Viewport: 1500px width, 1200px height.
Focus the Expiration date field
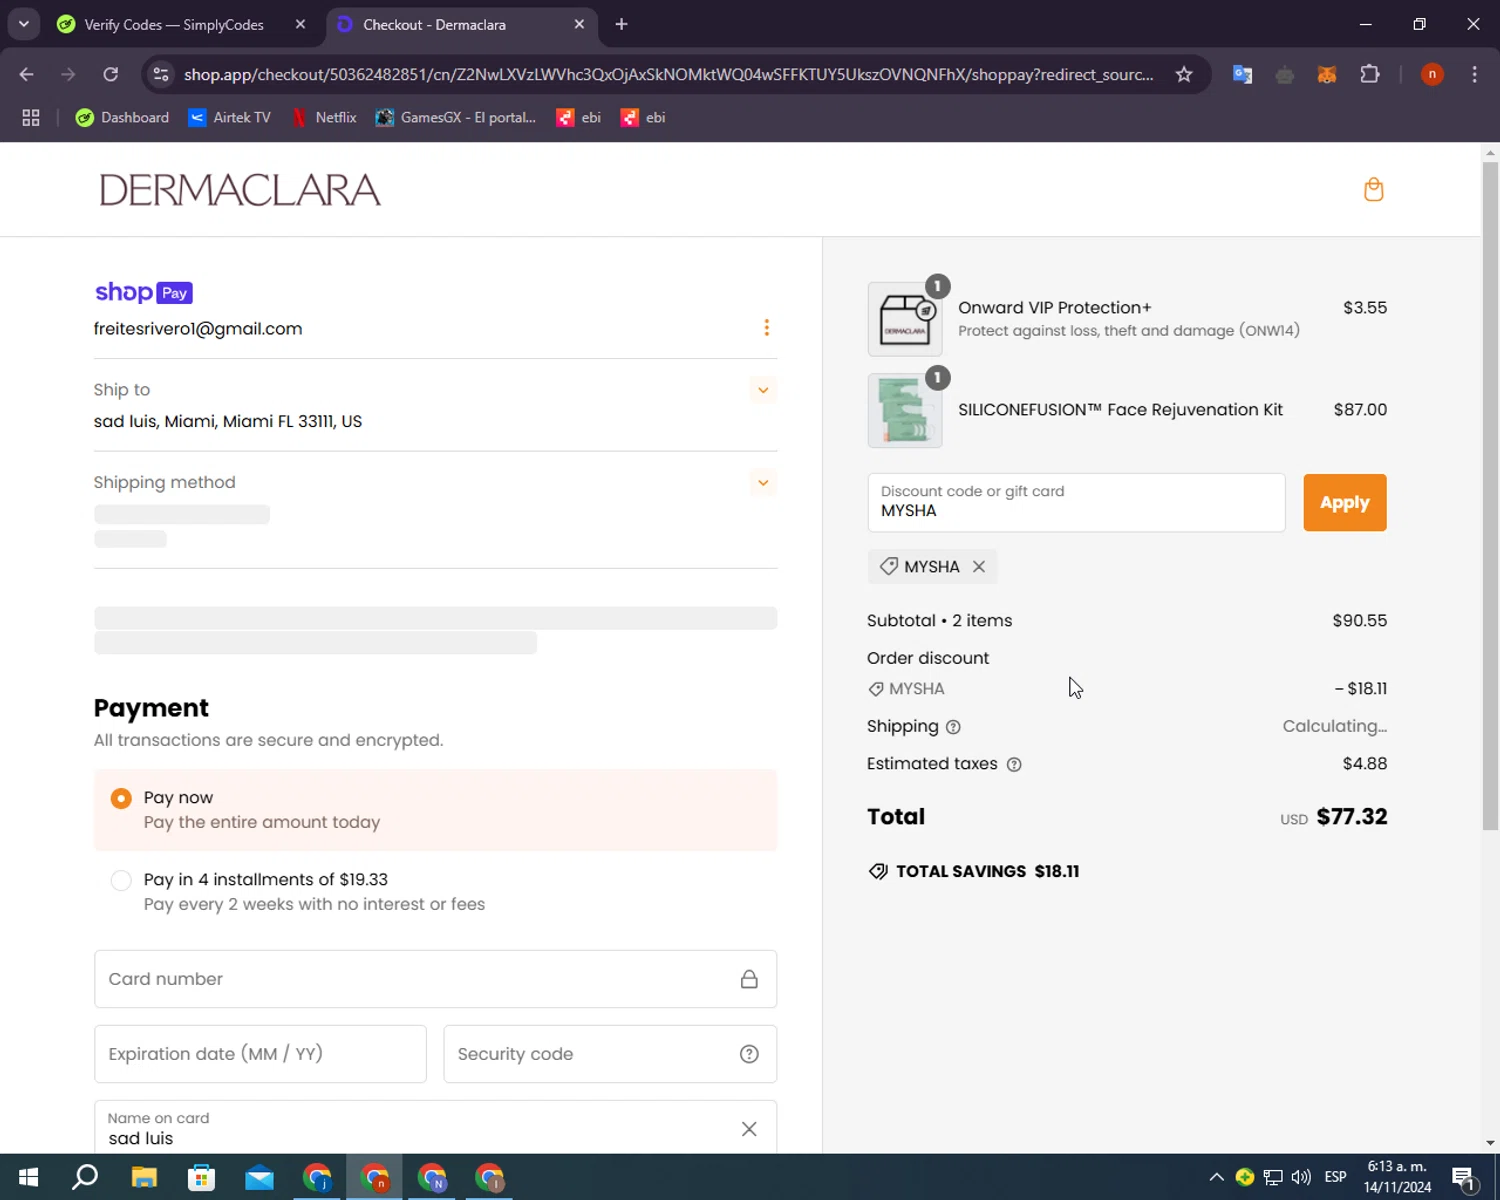[260, 1054]
